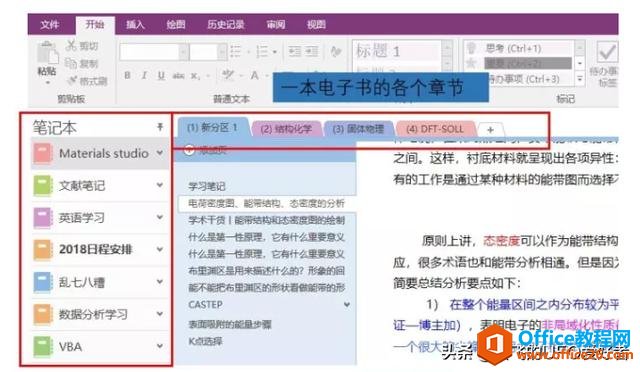Click the bulleted list icon
Viewport: 640px width, 372px height.
coord(236,52)
